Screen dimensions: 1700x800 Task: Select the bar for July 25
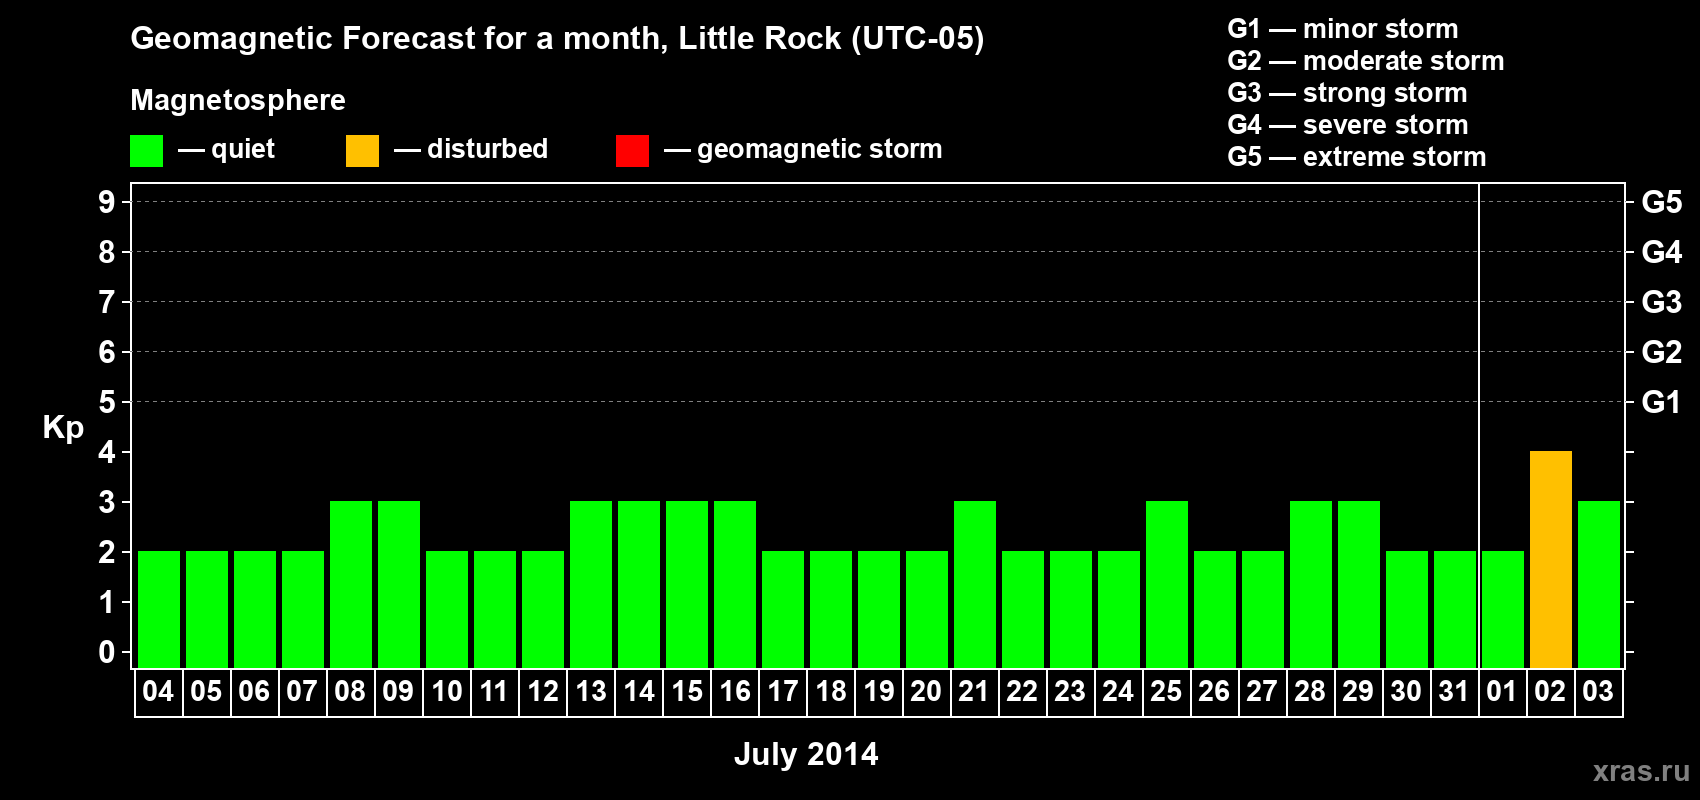click(1167, 584)
